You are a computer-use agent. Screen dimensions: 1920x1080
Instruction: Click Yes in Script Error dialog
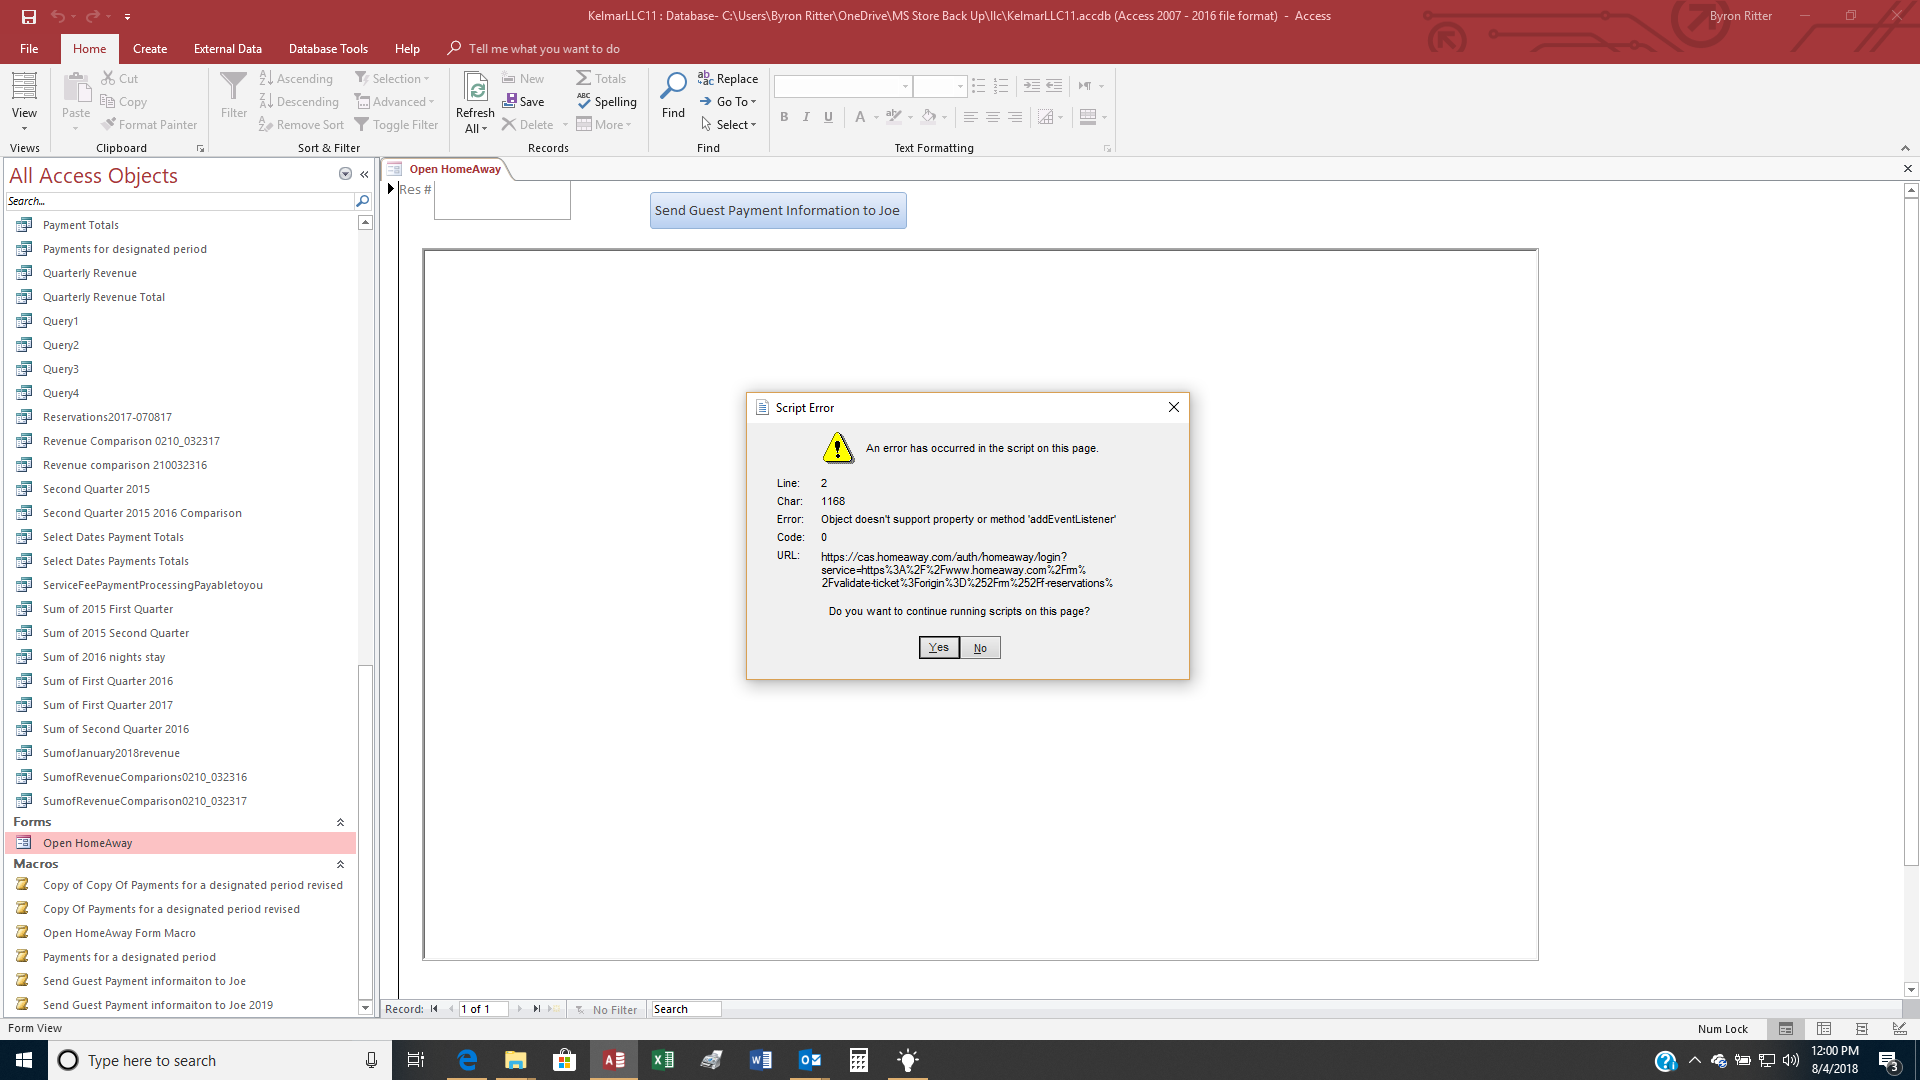point(938,648)
